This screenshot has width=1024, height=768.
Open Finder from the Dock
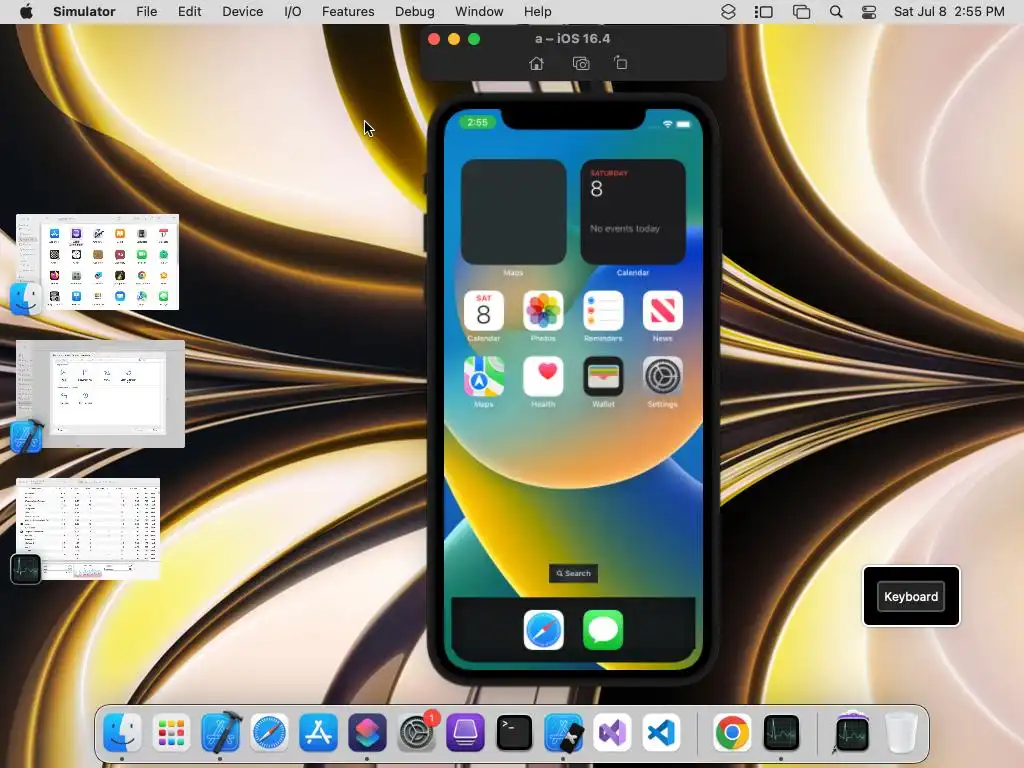point(122,732)
